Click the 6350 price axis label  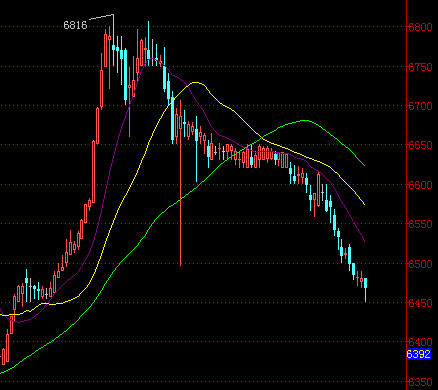coord(421,382)
